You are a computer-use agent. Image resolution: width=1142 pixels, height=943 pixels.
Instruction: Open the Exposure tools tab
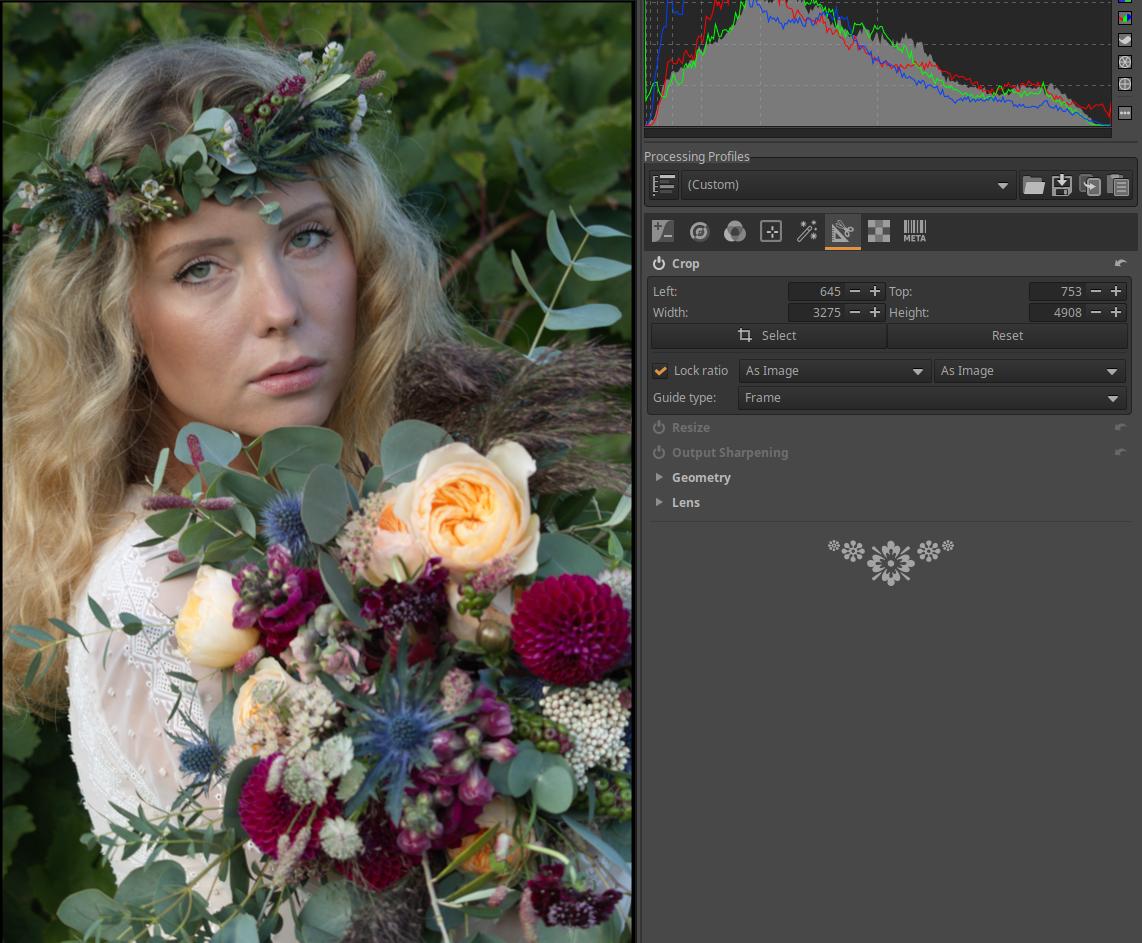click(662, 232)
